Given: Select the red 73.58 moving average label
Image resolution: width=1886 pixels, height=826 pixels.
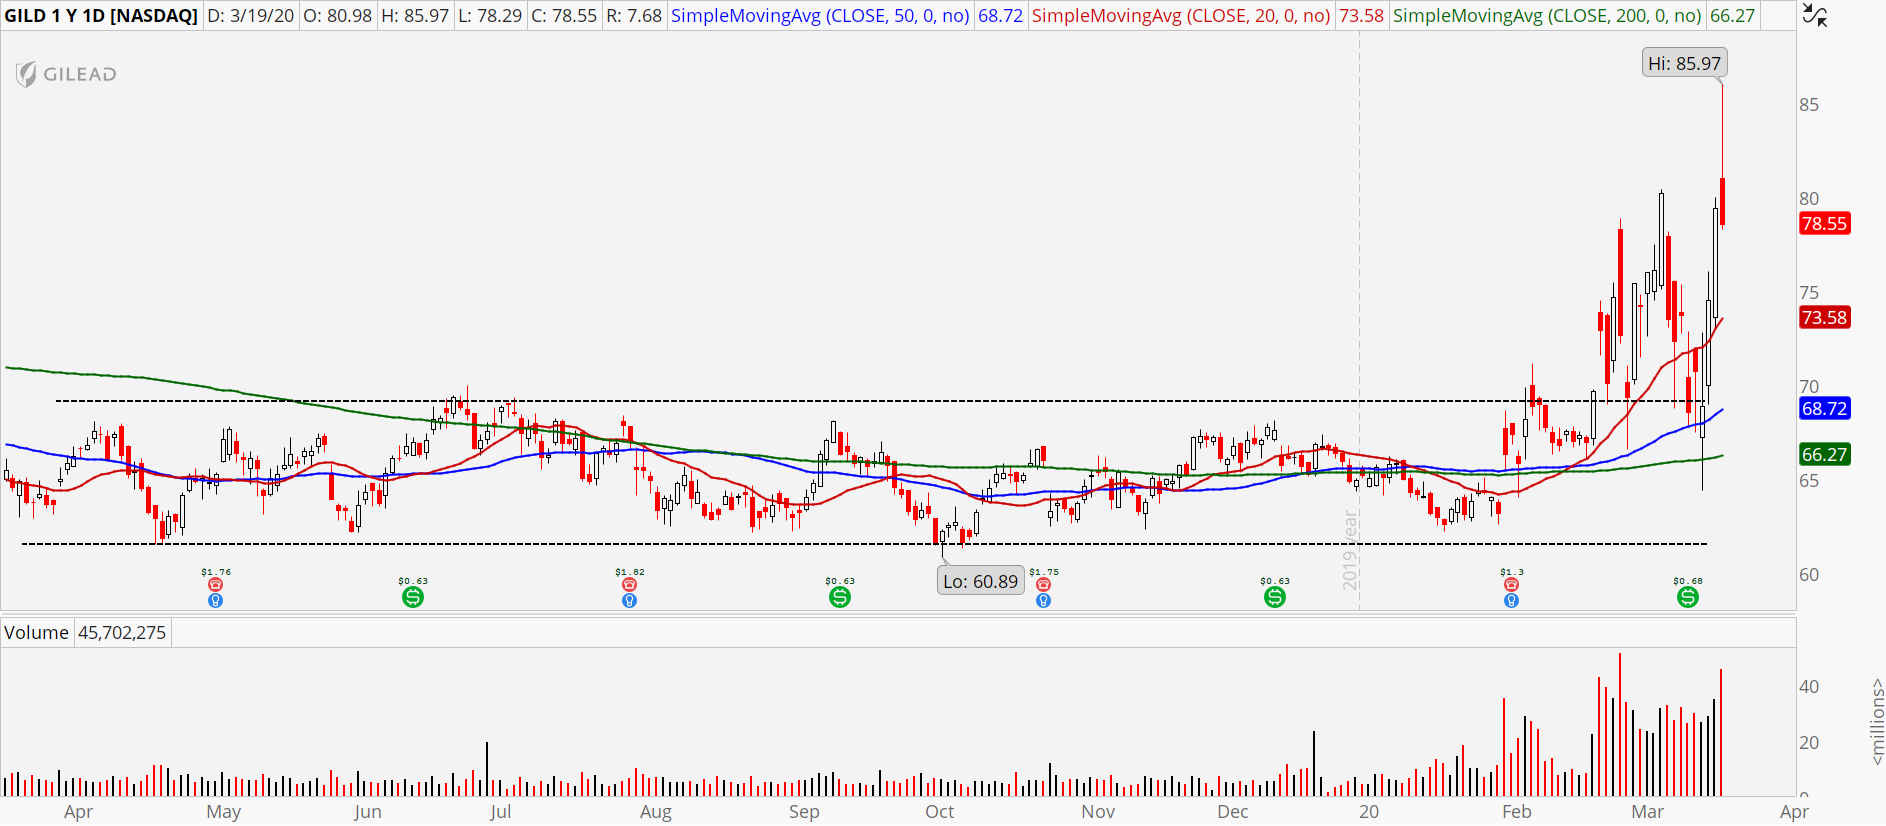Looking at the screenshot, I should pos(1824,317).
